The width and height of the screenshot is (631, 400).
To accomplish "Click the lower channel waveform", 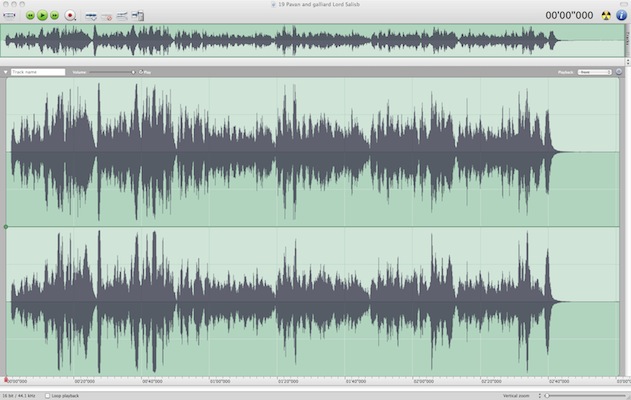I will point(312,302).
